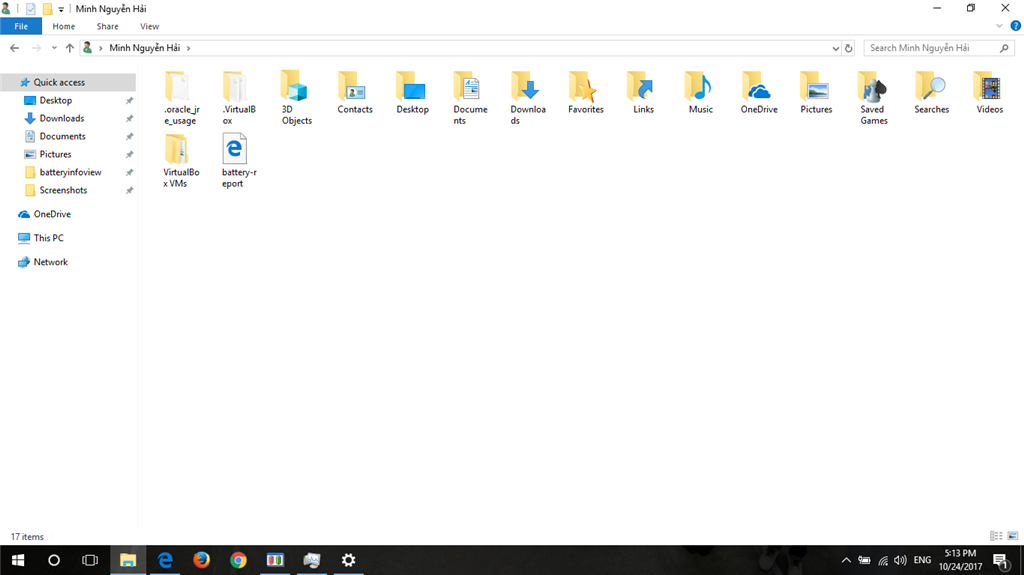Click New Folder quick access toolbar icon
Image resolution: width=1024 pixels, height=575 pixels.
(47, 9)
